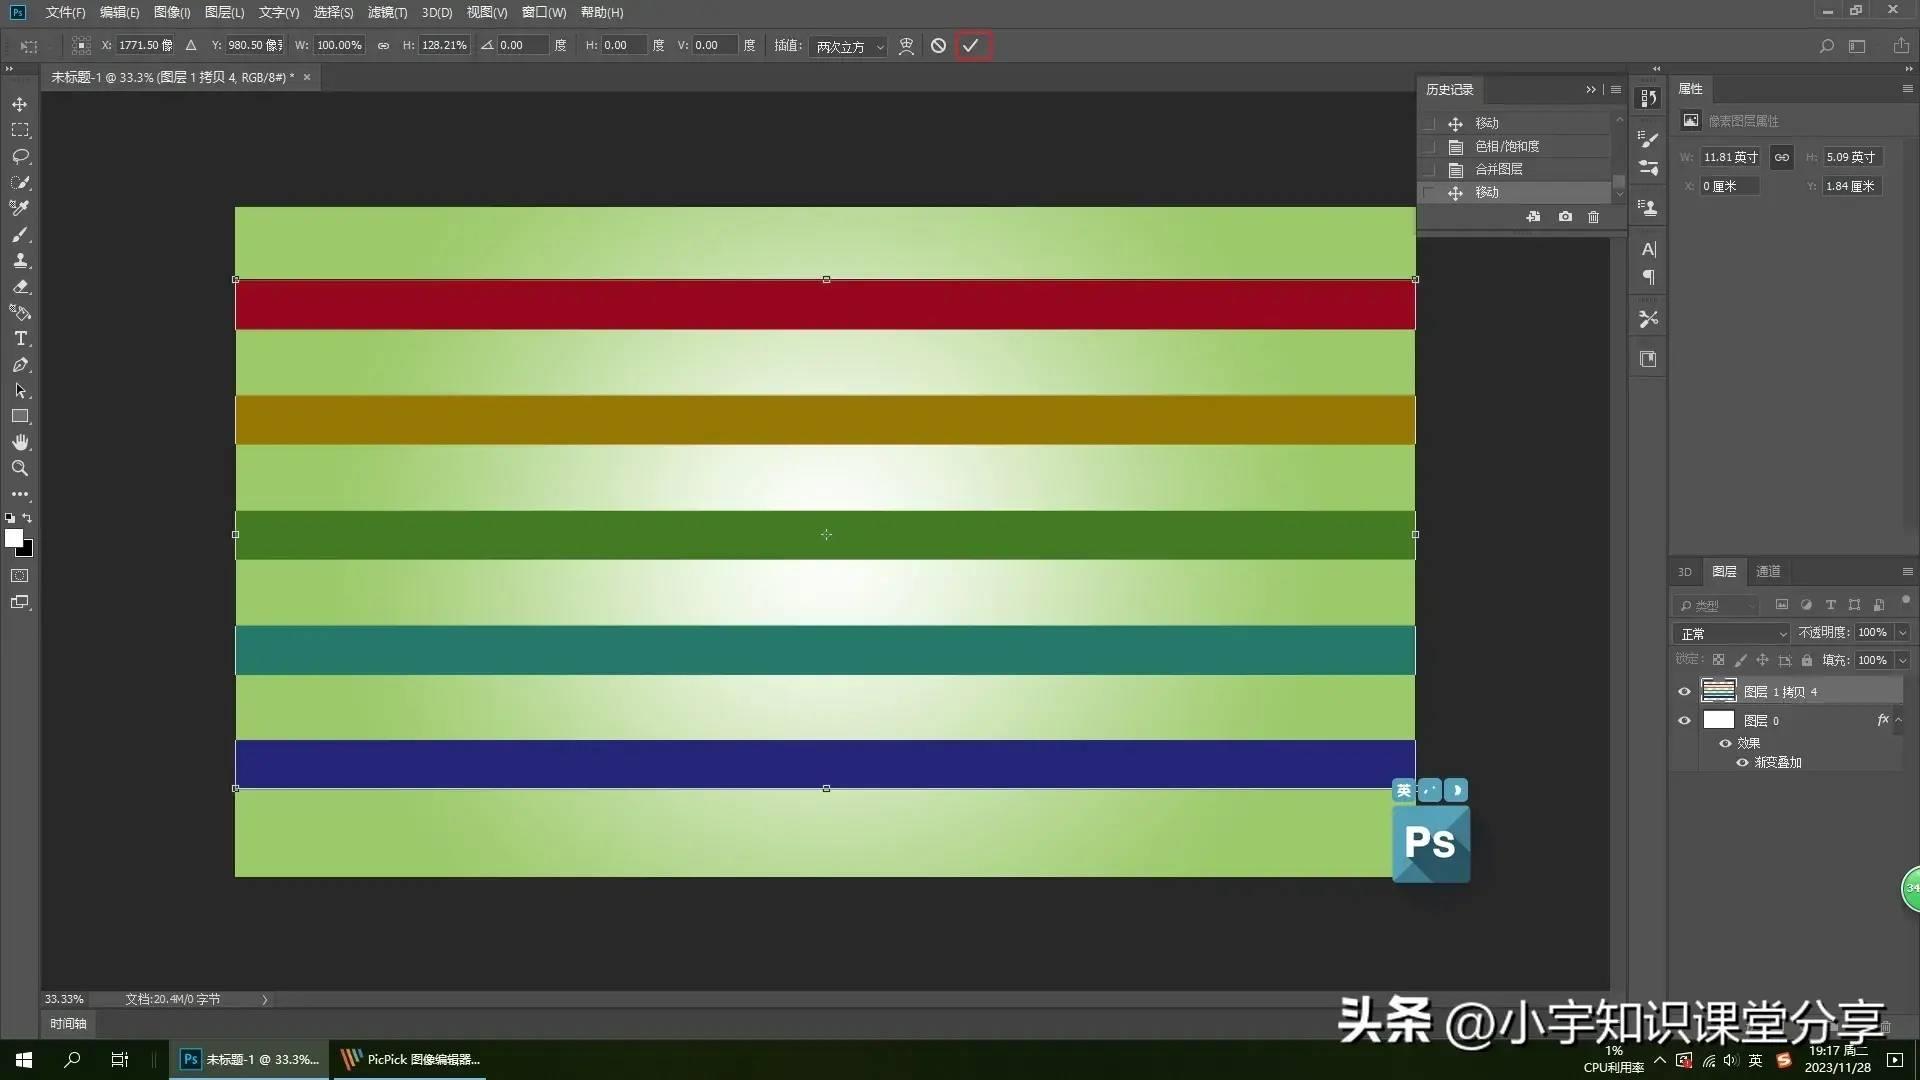Open Windows taskbar search
Image resolution: width=1920 pixels, height=1080 pixels.
72,1059
